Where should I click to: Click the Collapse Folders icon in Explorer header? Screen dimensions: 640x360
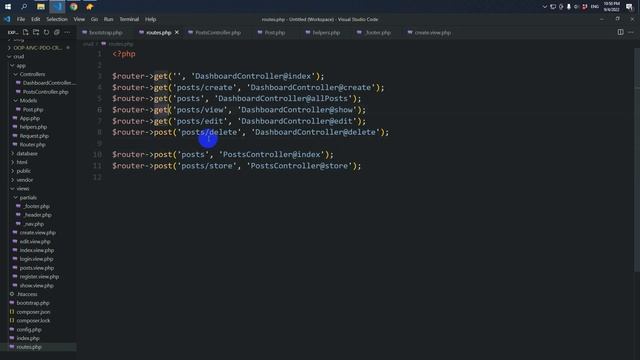[57, 32]
